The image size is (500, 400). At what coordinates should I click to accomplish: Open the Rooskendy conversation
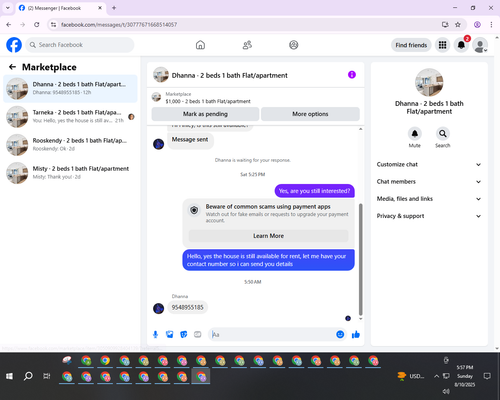(x=70, y=145)
